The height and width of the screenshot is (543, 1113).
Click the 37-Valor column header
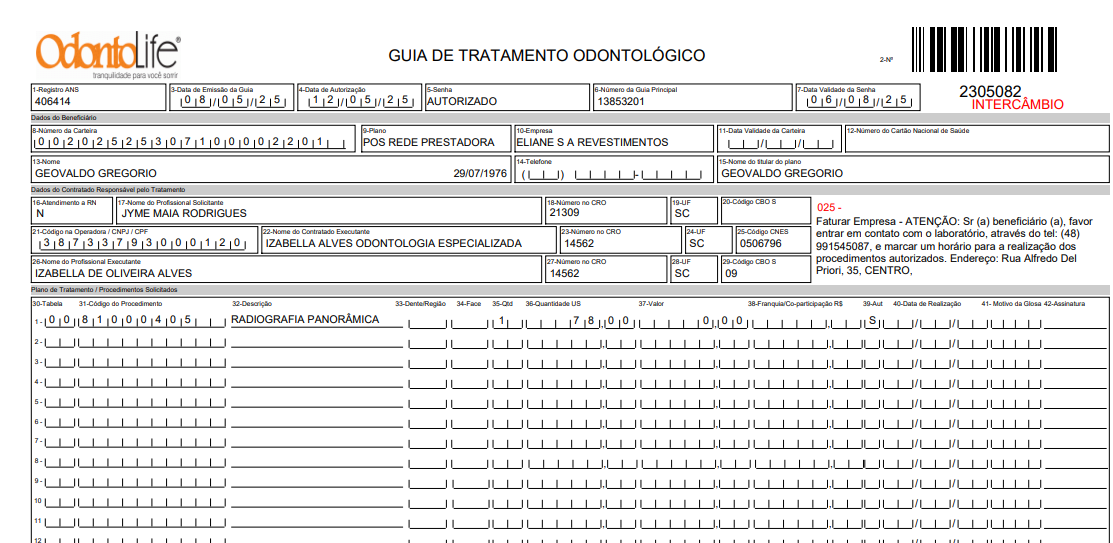(x=651, y=304)
